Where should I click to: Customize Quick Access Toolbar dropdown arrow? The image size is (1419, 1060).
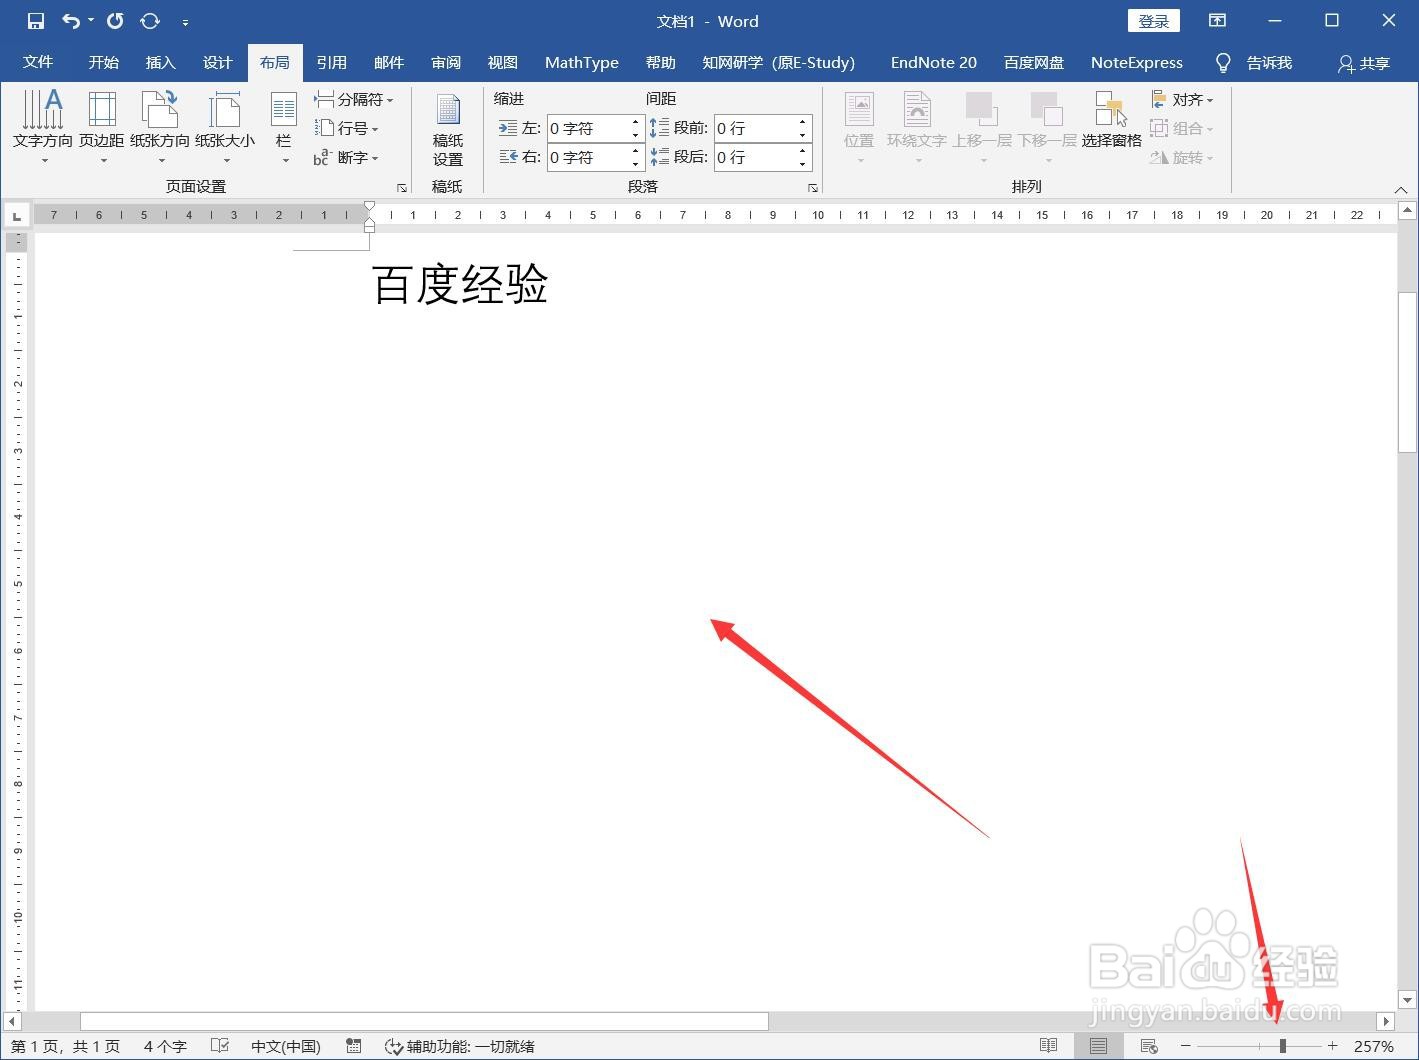[185, 22]
